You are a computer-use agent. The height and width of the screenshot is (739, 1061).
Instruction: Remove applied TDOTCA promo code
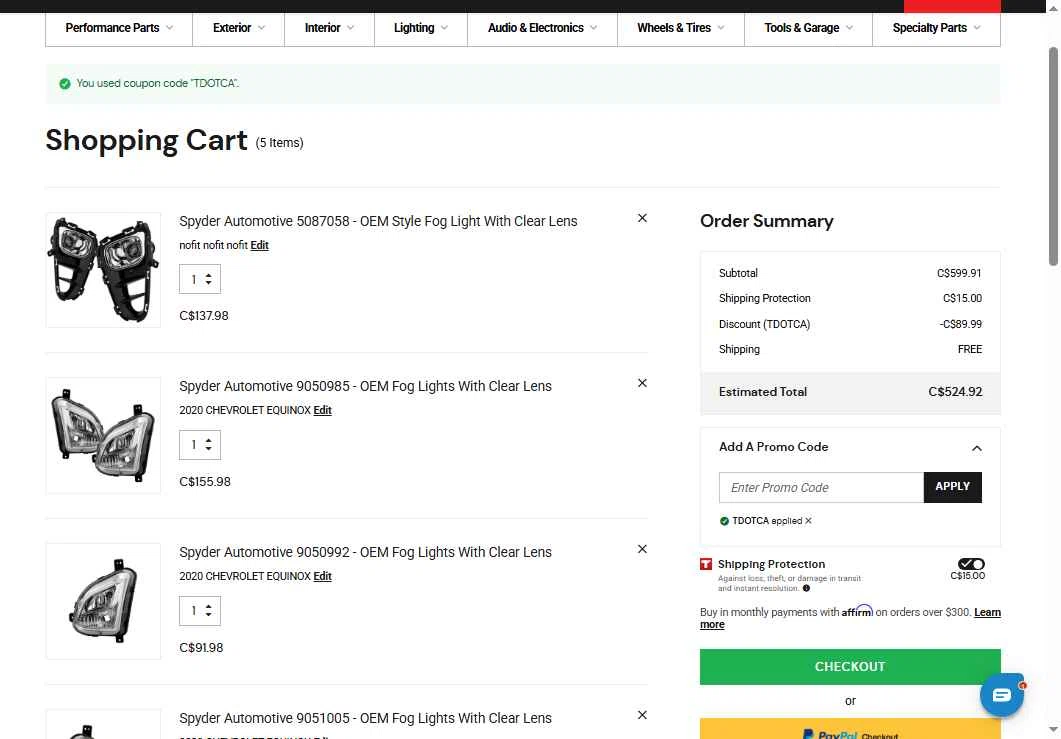808,521
